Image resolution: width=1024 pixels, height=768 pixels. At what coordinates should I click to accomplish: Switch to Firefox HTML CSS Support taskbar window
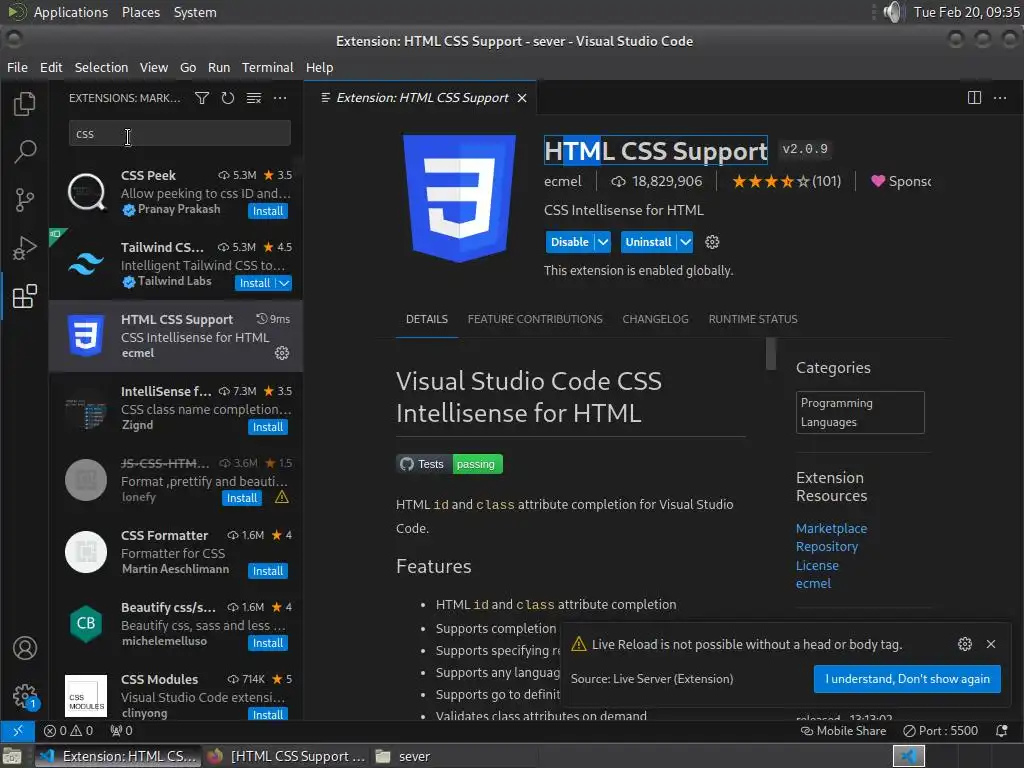(x=287, y=756)
